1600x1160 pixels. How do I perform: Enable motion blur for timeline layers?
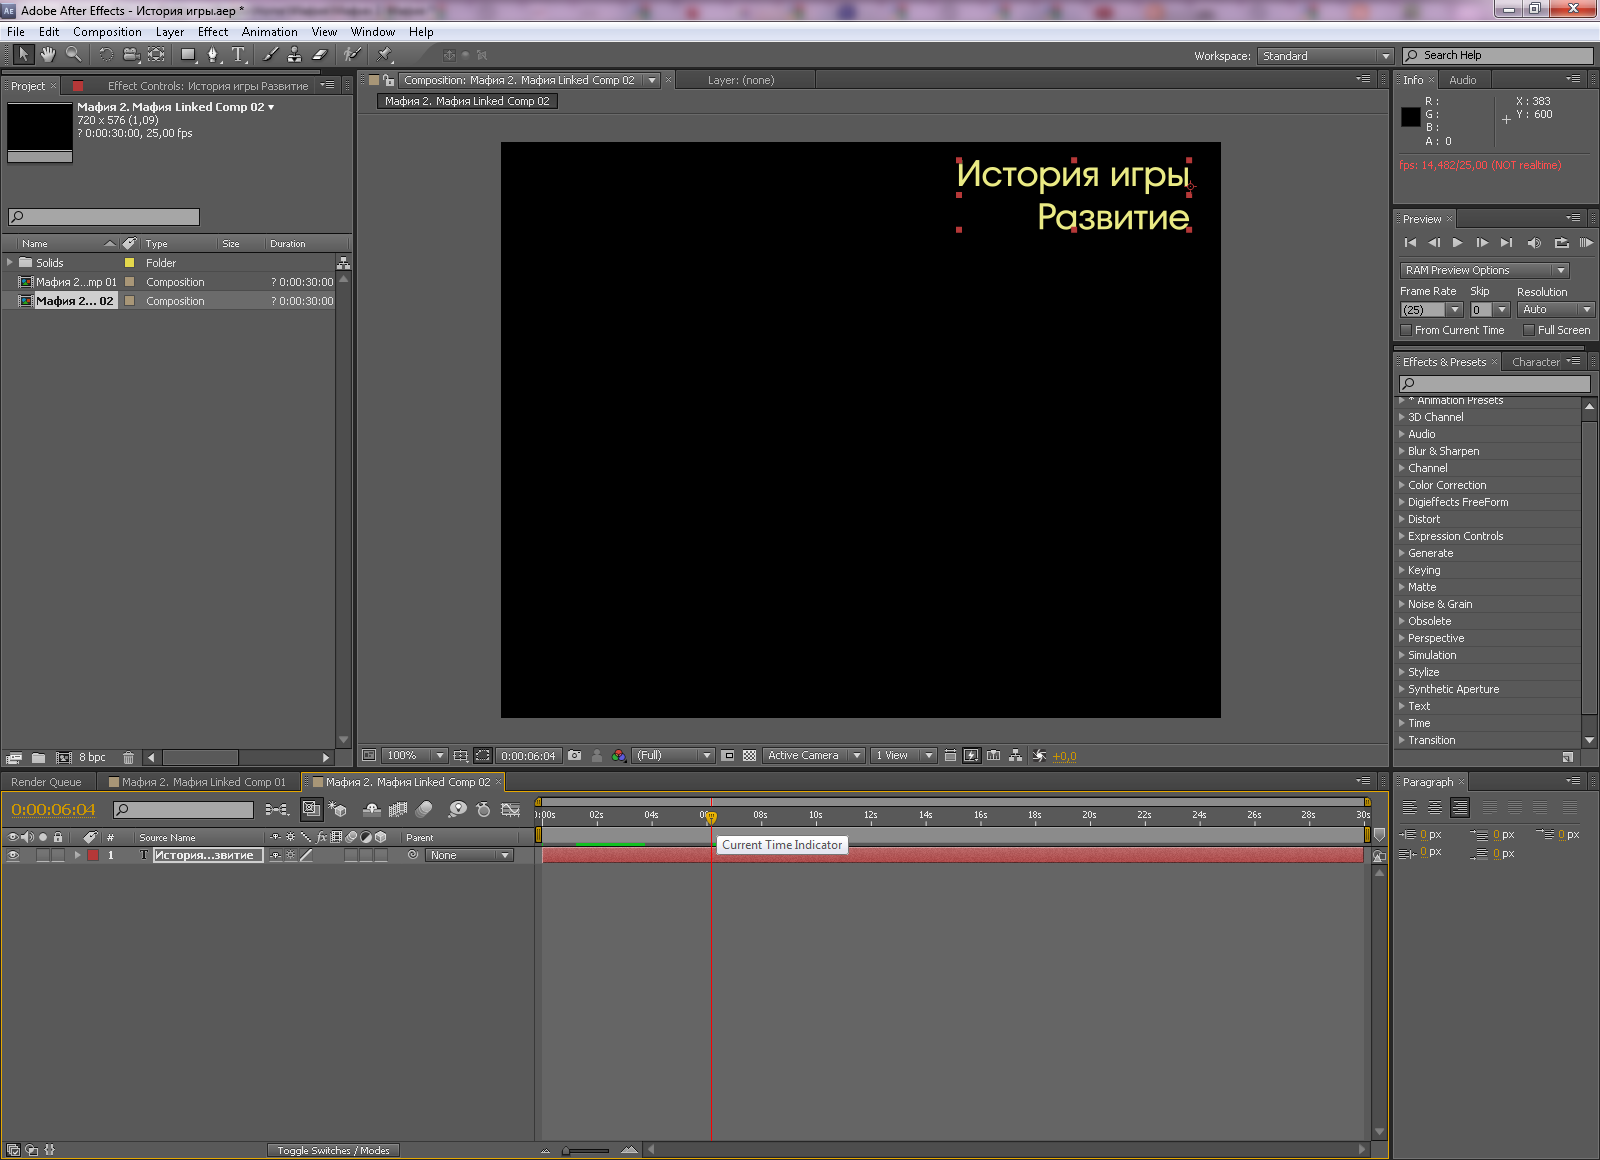[424, 809]
